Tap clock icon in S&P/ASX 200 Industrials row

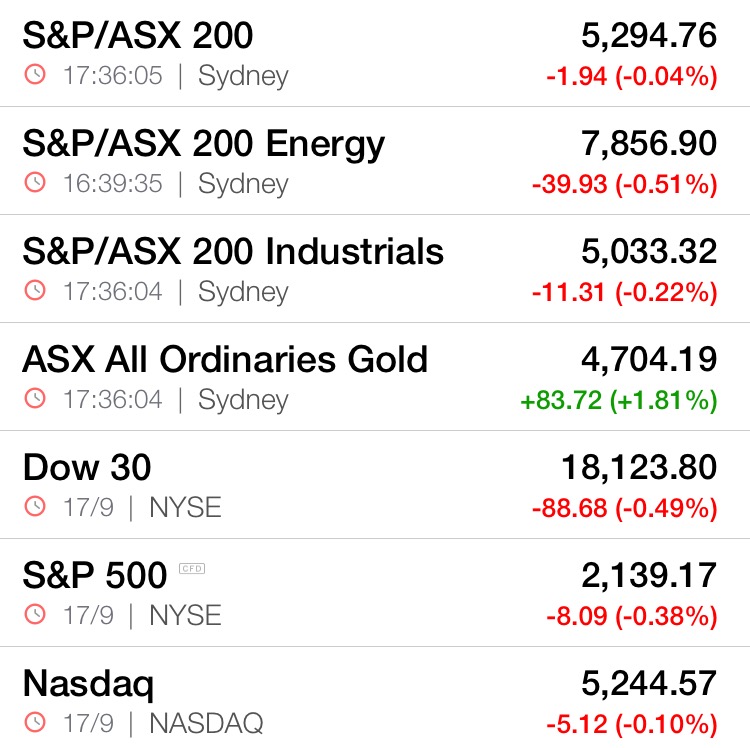coord(35,290)
